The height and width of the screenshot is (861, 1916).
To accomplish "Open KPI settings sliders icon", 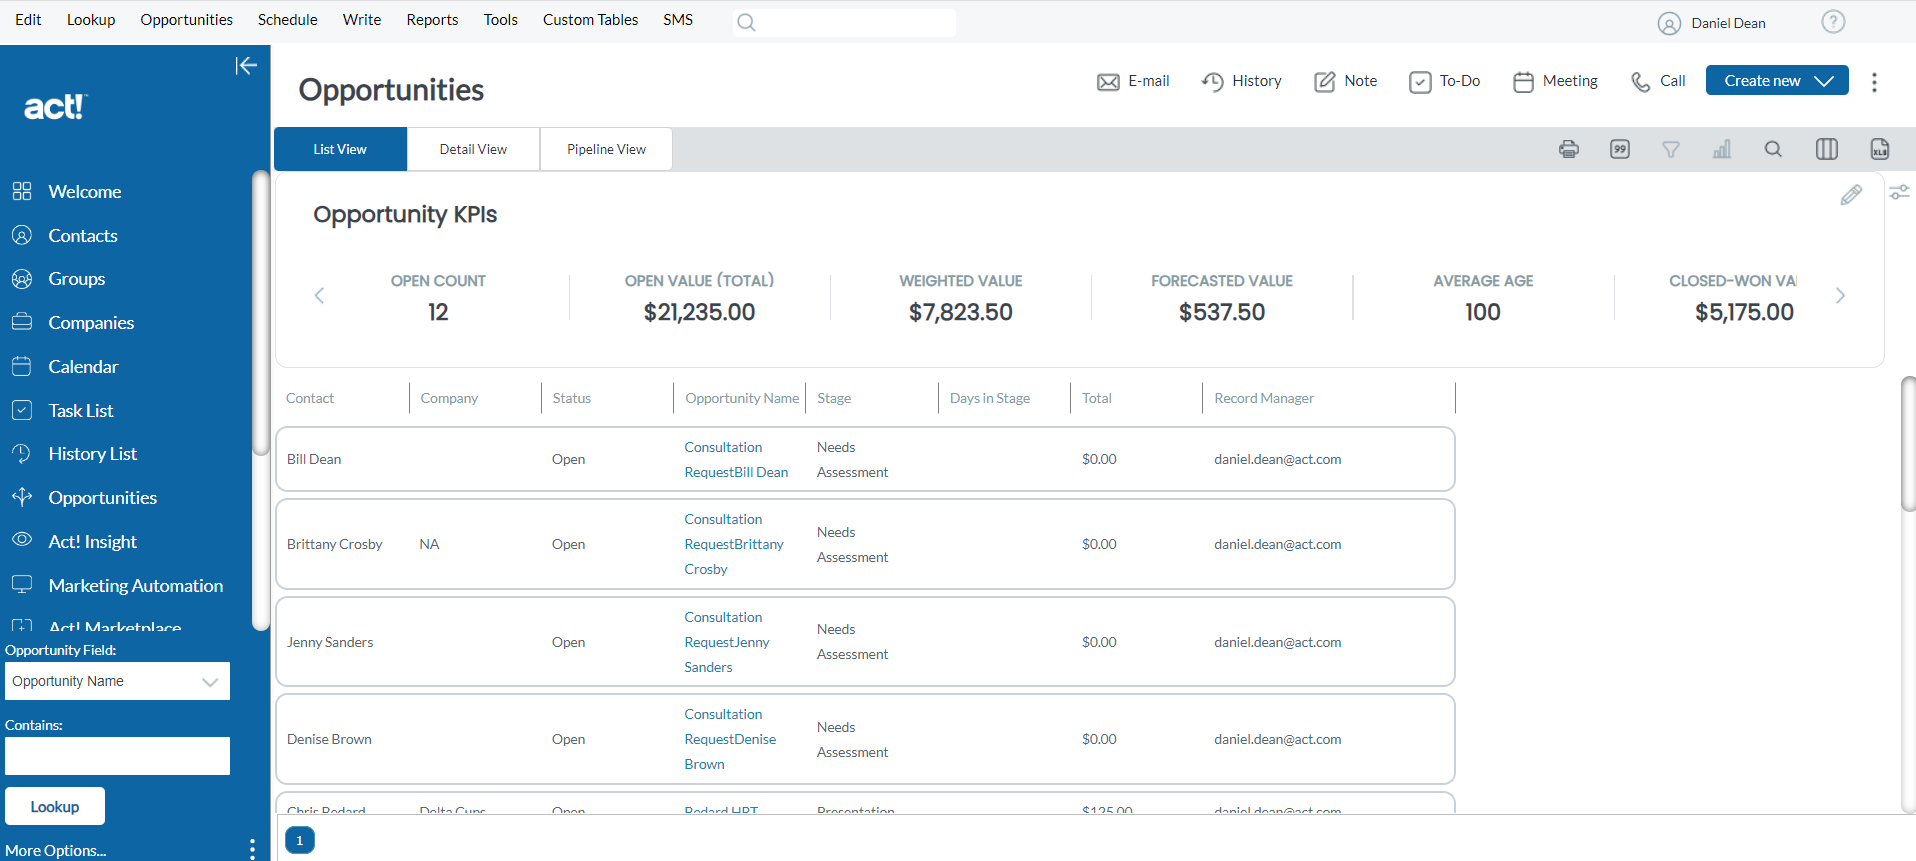I will point(1899,192).
